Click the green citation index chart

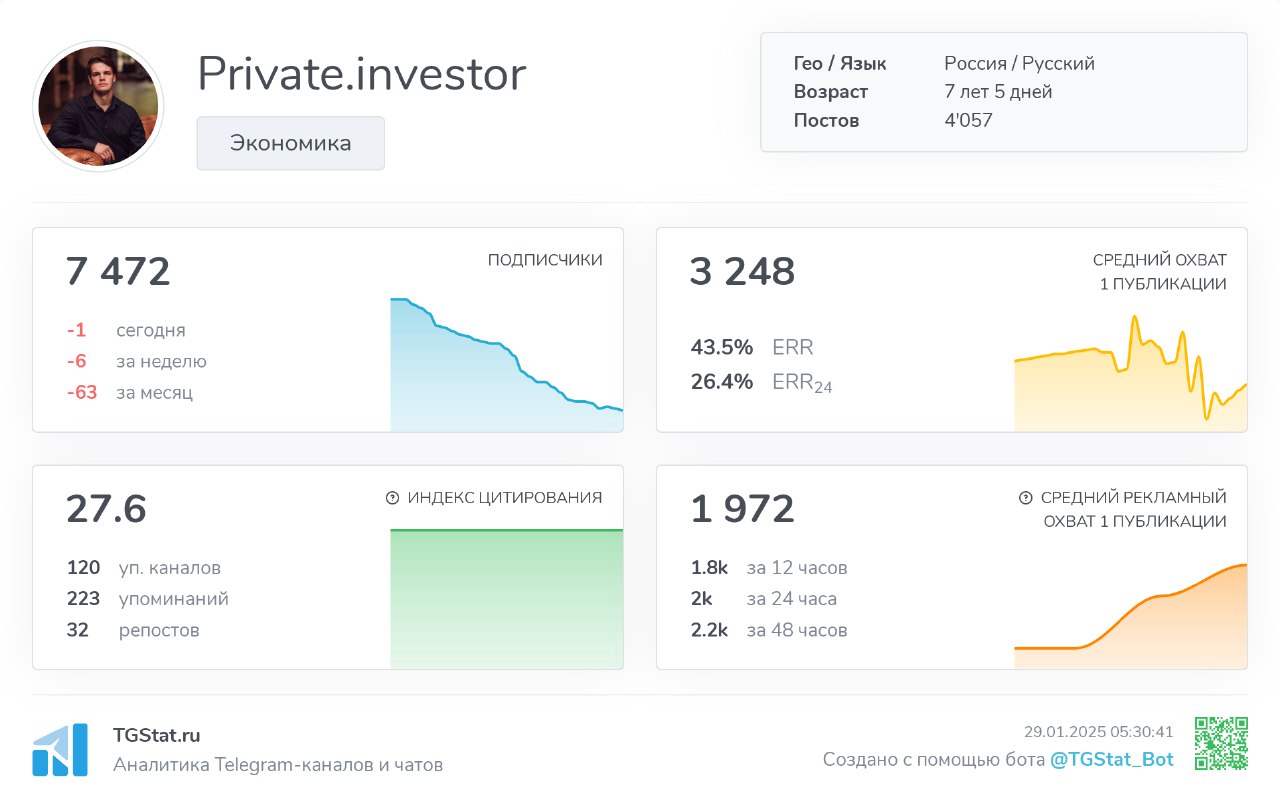coord(506,599)
